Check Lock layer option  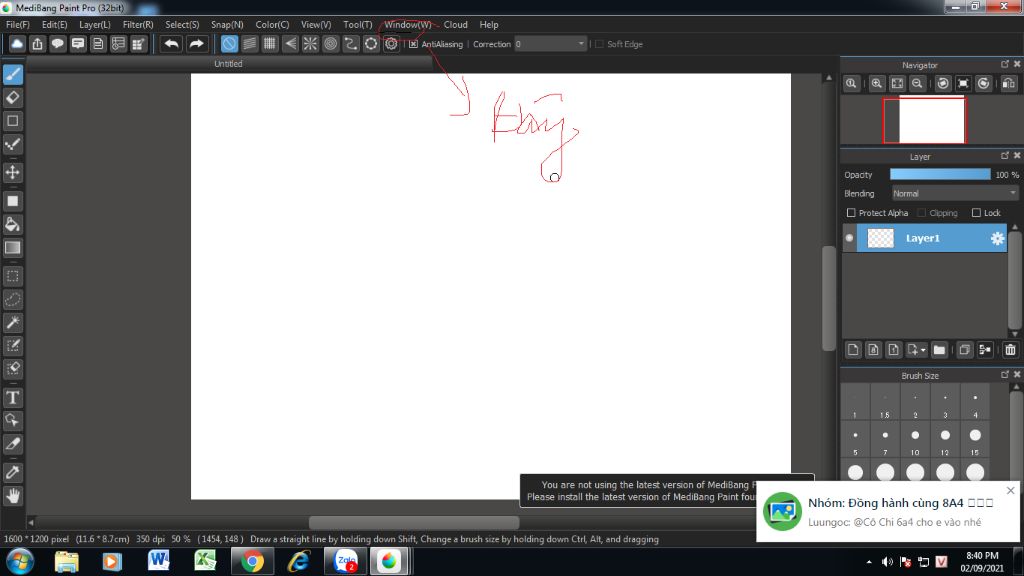pos(976,213)
